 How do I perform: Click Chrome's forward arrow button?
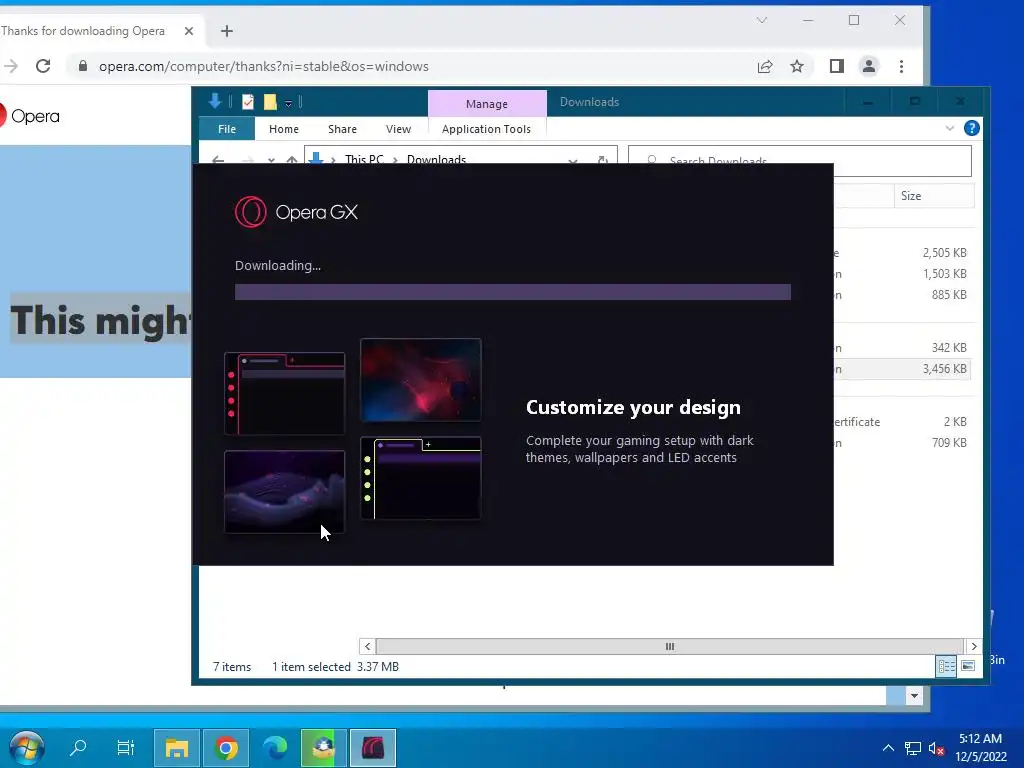(10, 66)
